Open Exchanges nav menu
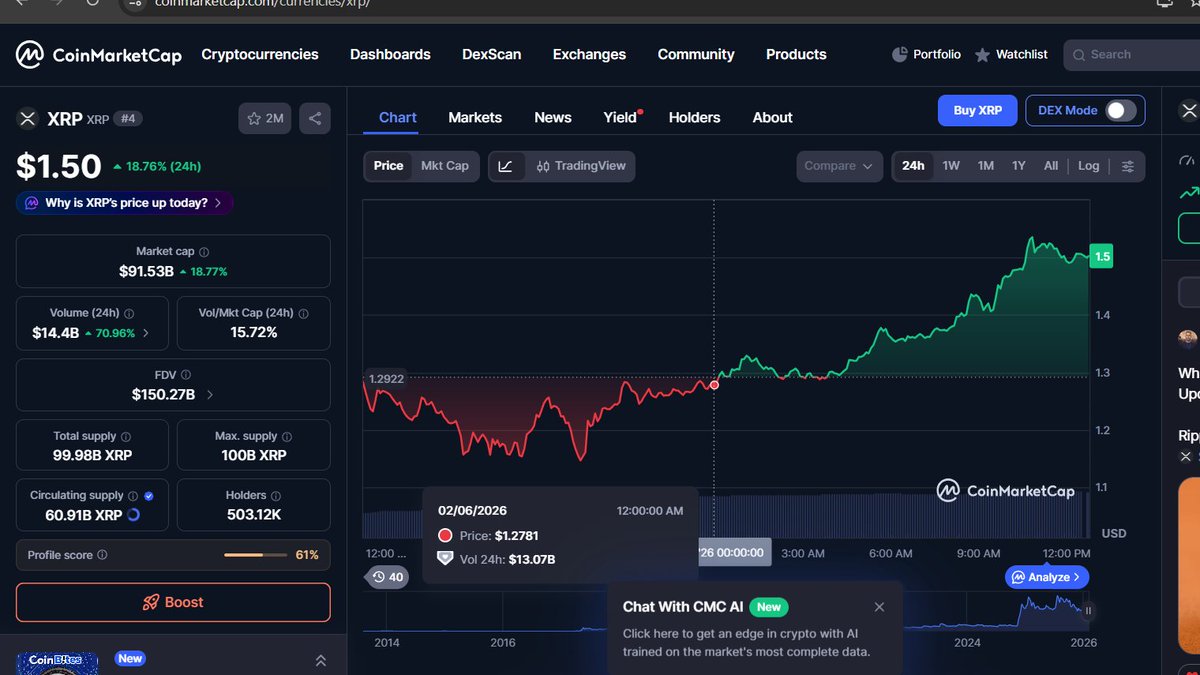Image resolution: width=1200 pixels, height=675 pixels. coord(589,55)
